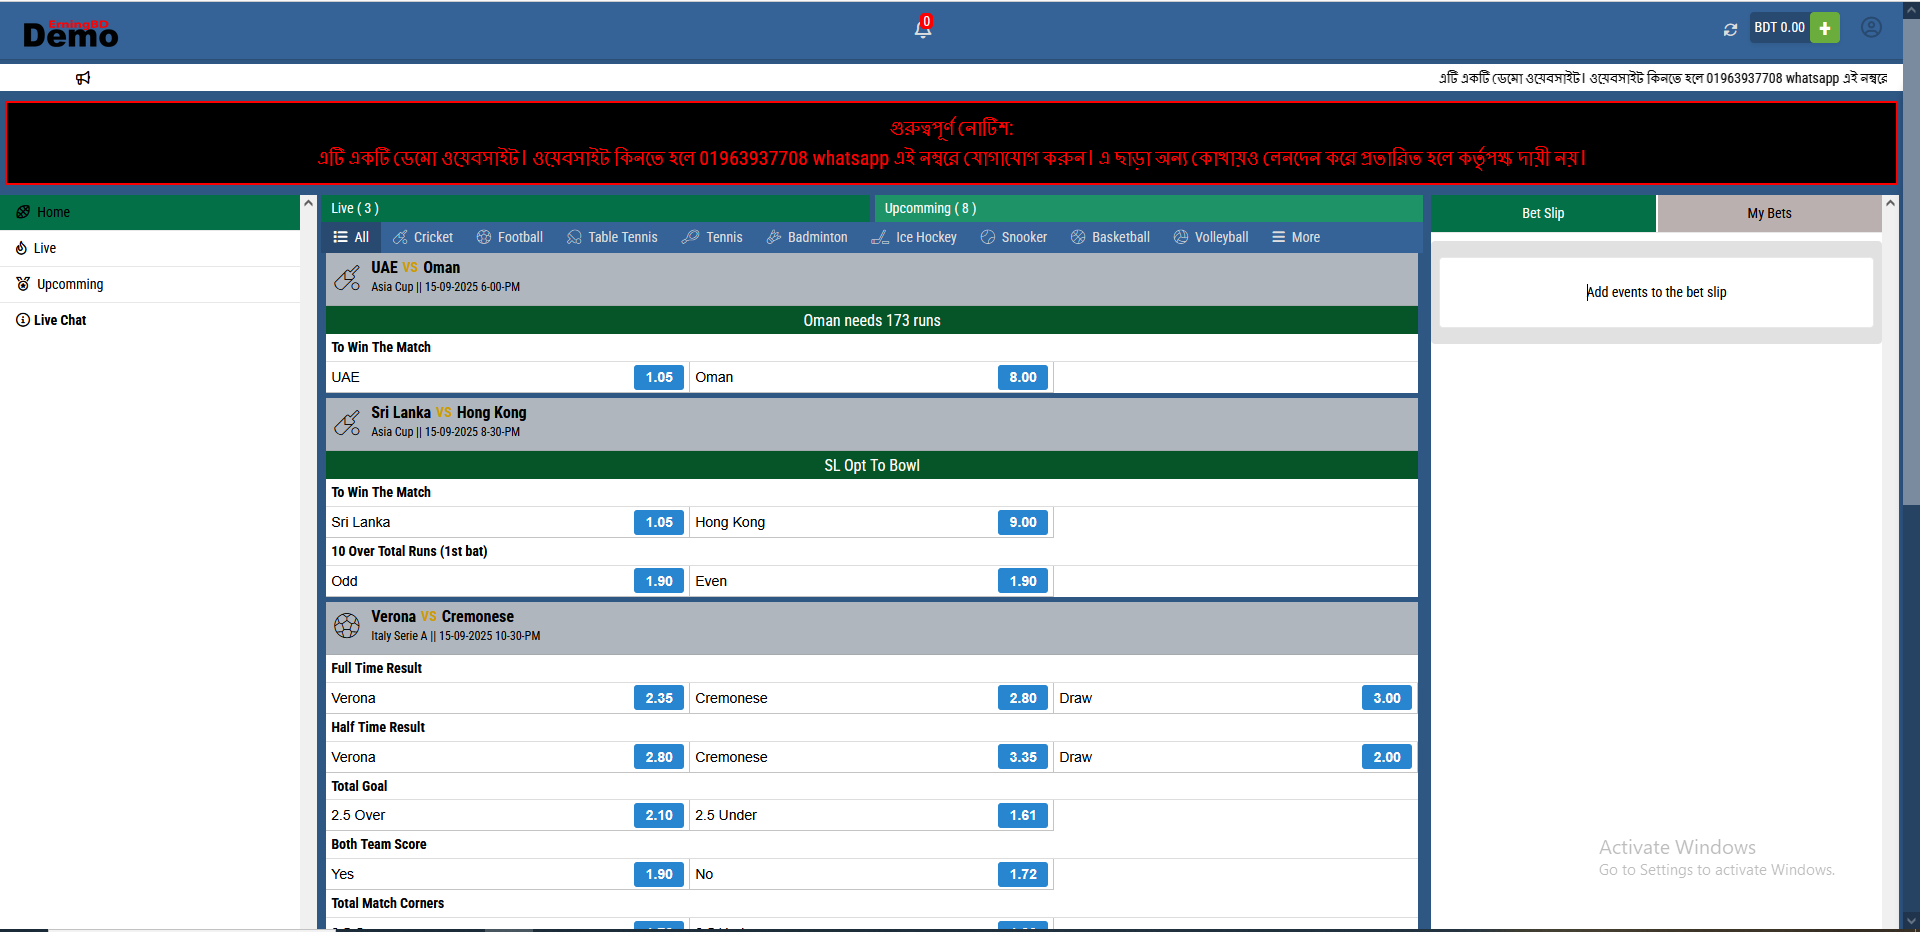
Task: Select UAE odds 1.05 to win
Action: tap(659, 377)
